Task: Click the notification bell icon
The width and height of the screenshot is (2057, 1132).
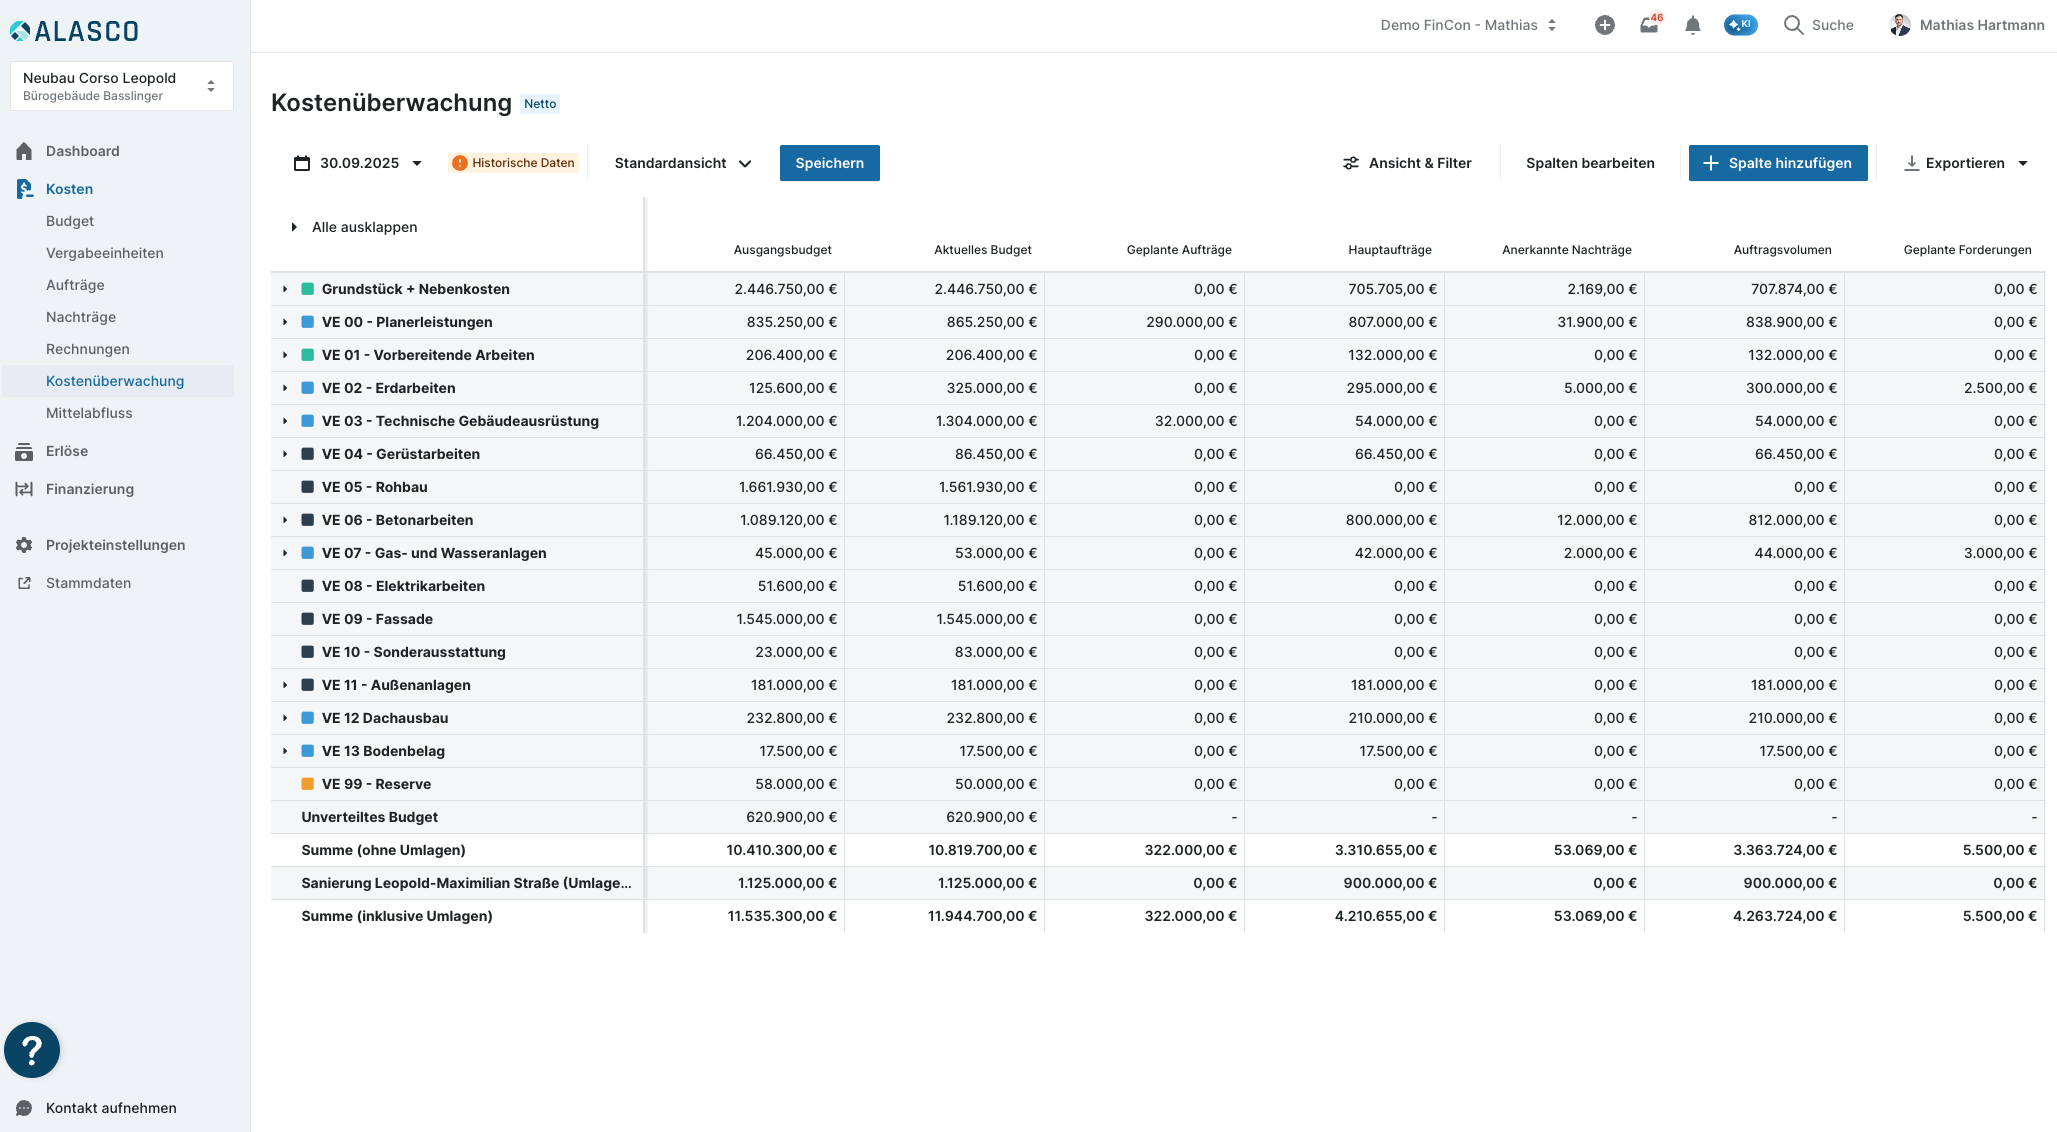Action: [1692, 25]
